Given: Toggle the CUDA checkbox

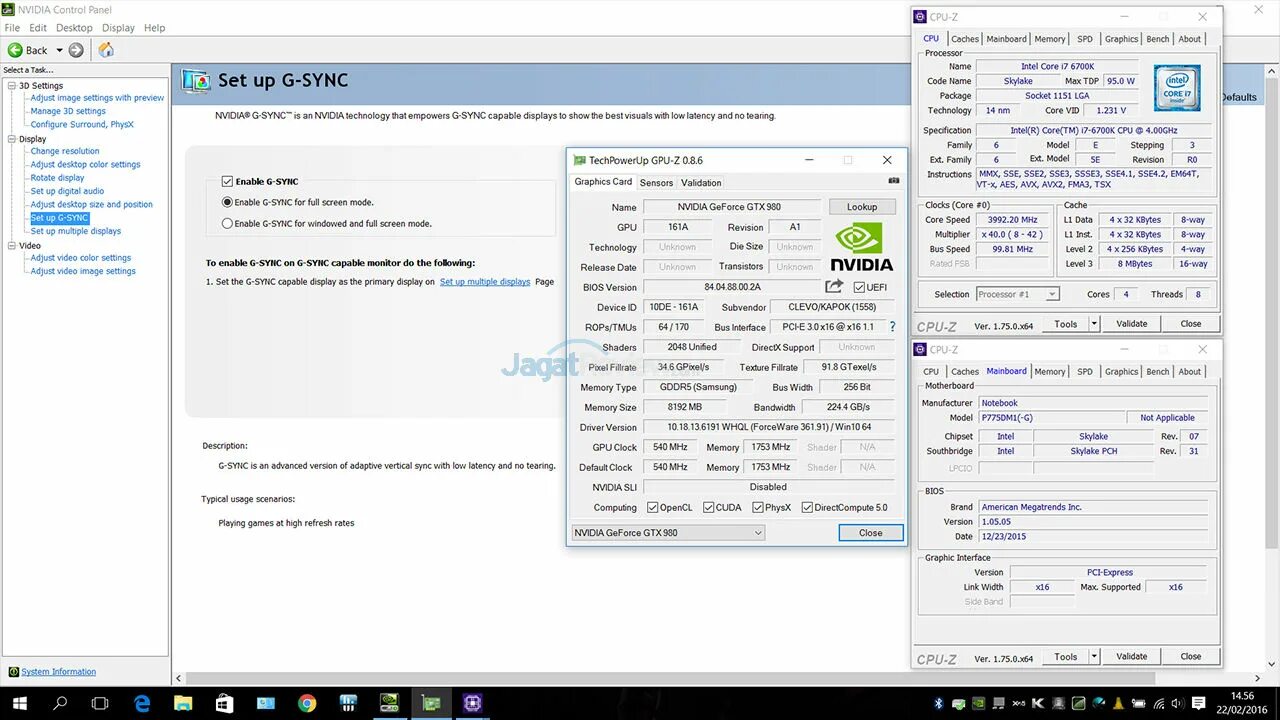Looking at the screenshot, I should pyautogui.click(x=709, y=507).
